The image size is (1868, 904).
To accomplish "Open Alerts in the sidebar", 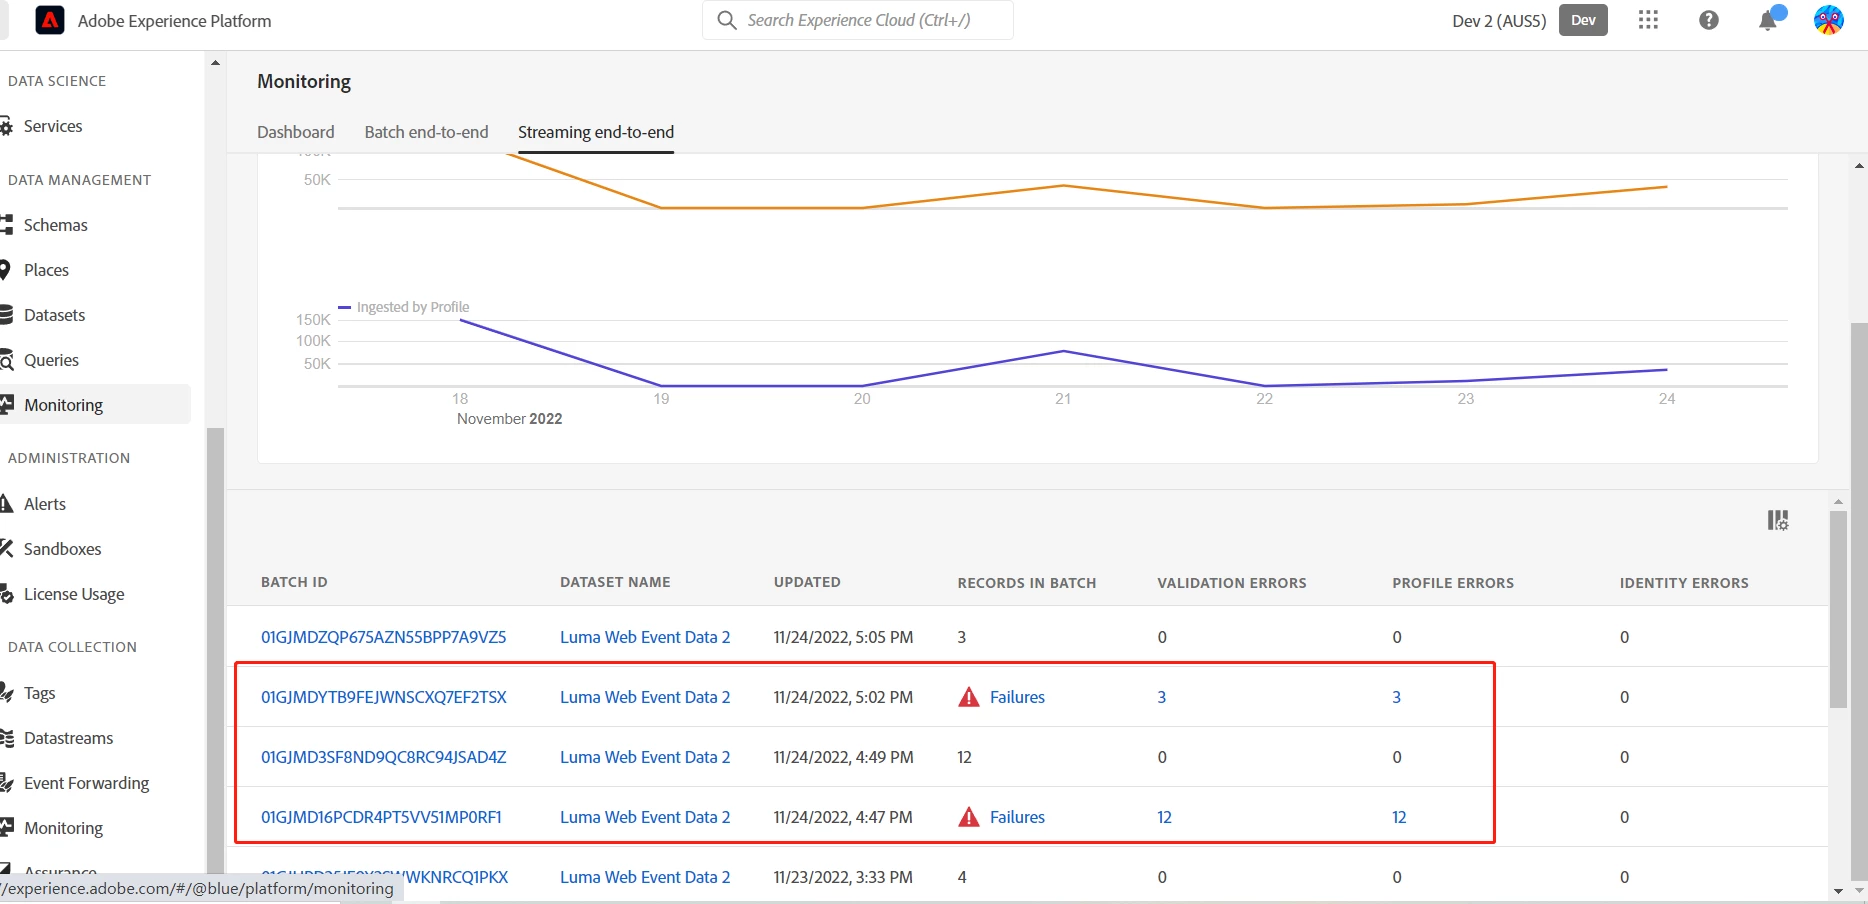I will [45, 504].
